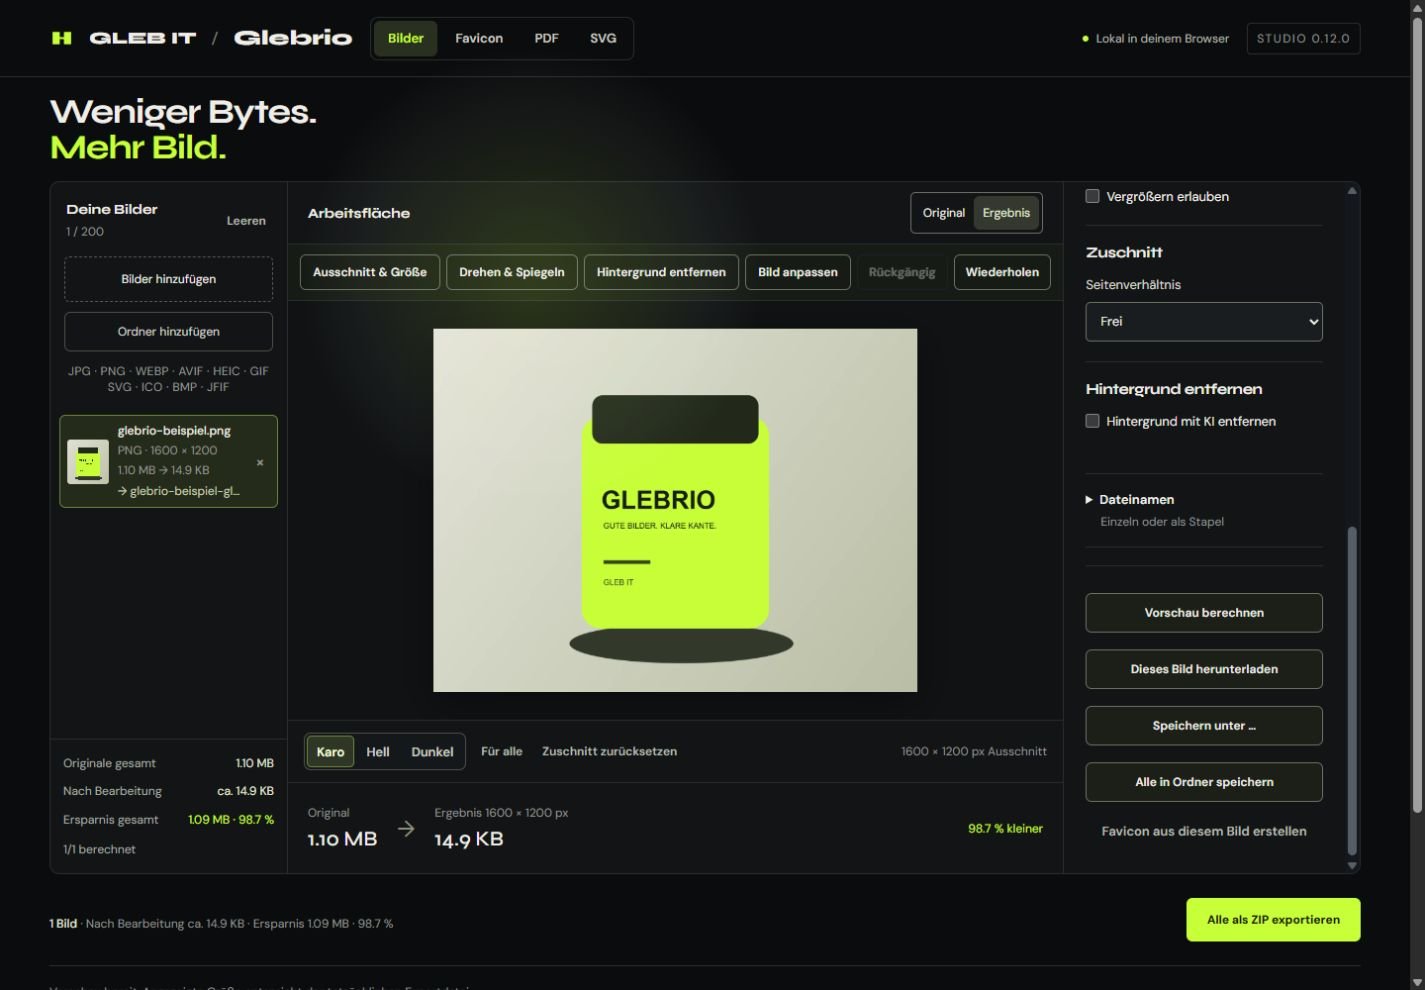This screenshot has width=1425, height=990.
Task: Show the Ergebnis view
Action: point(1006,213)
